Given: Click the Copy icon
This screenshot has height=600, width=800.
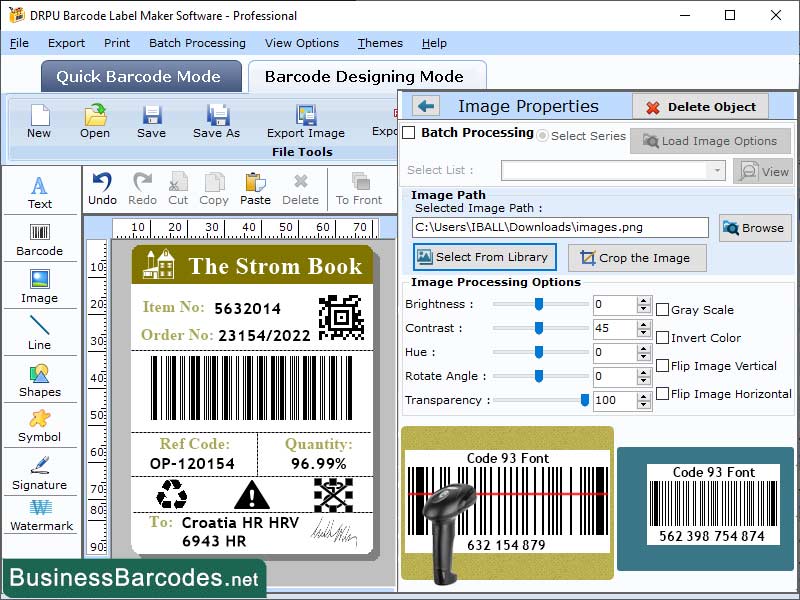Looking at the screenshot, I should coord(214,189).
